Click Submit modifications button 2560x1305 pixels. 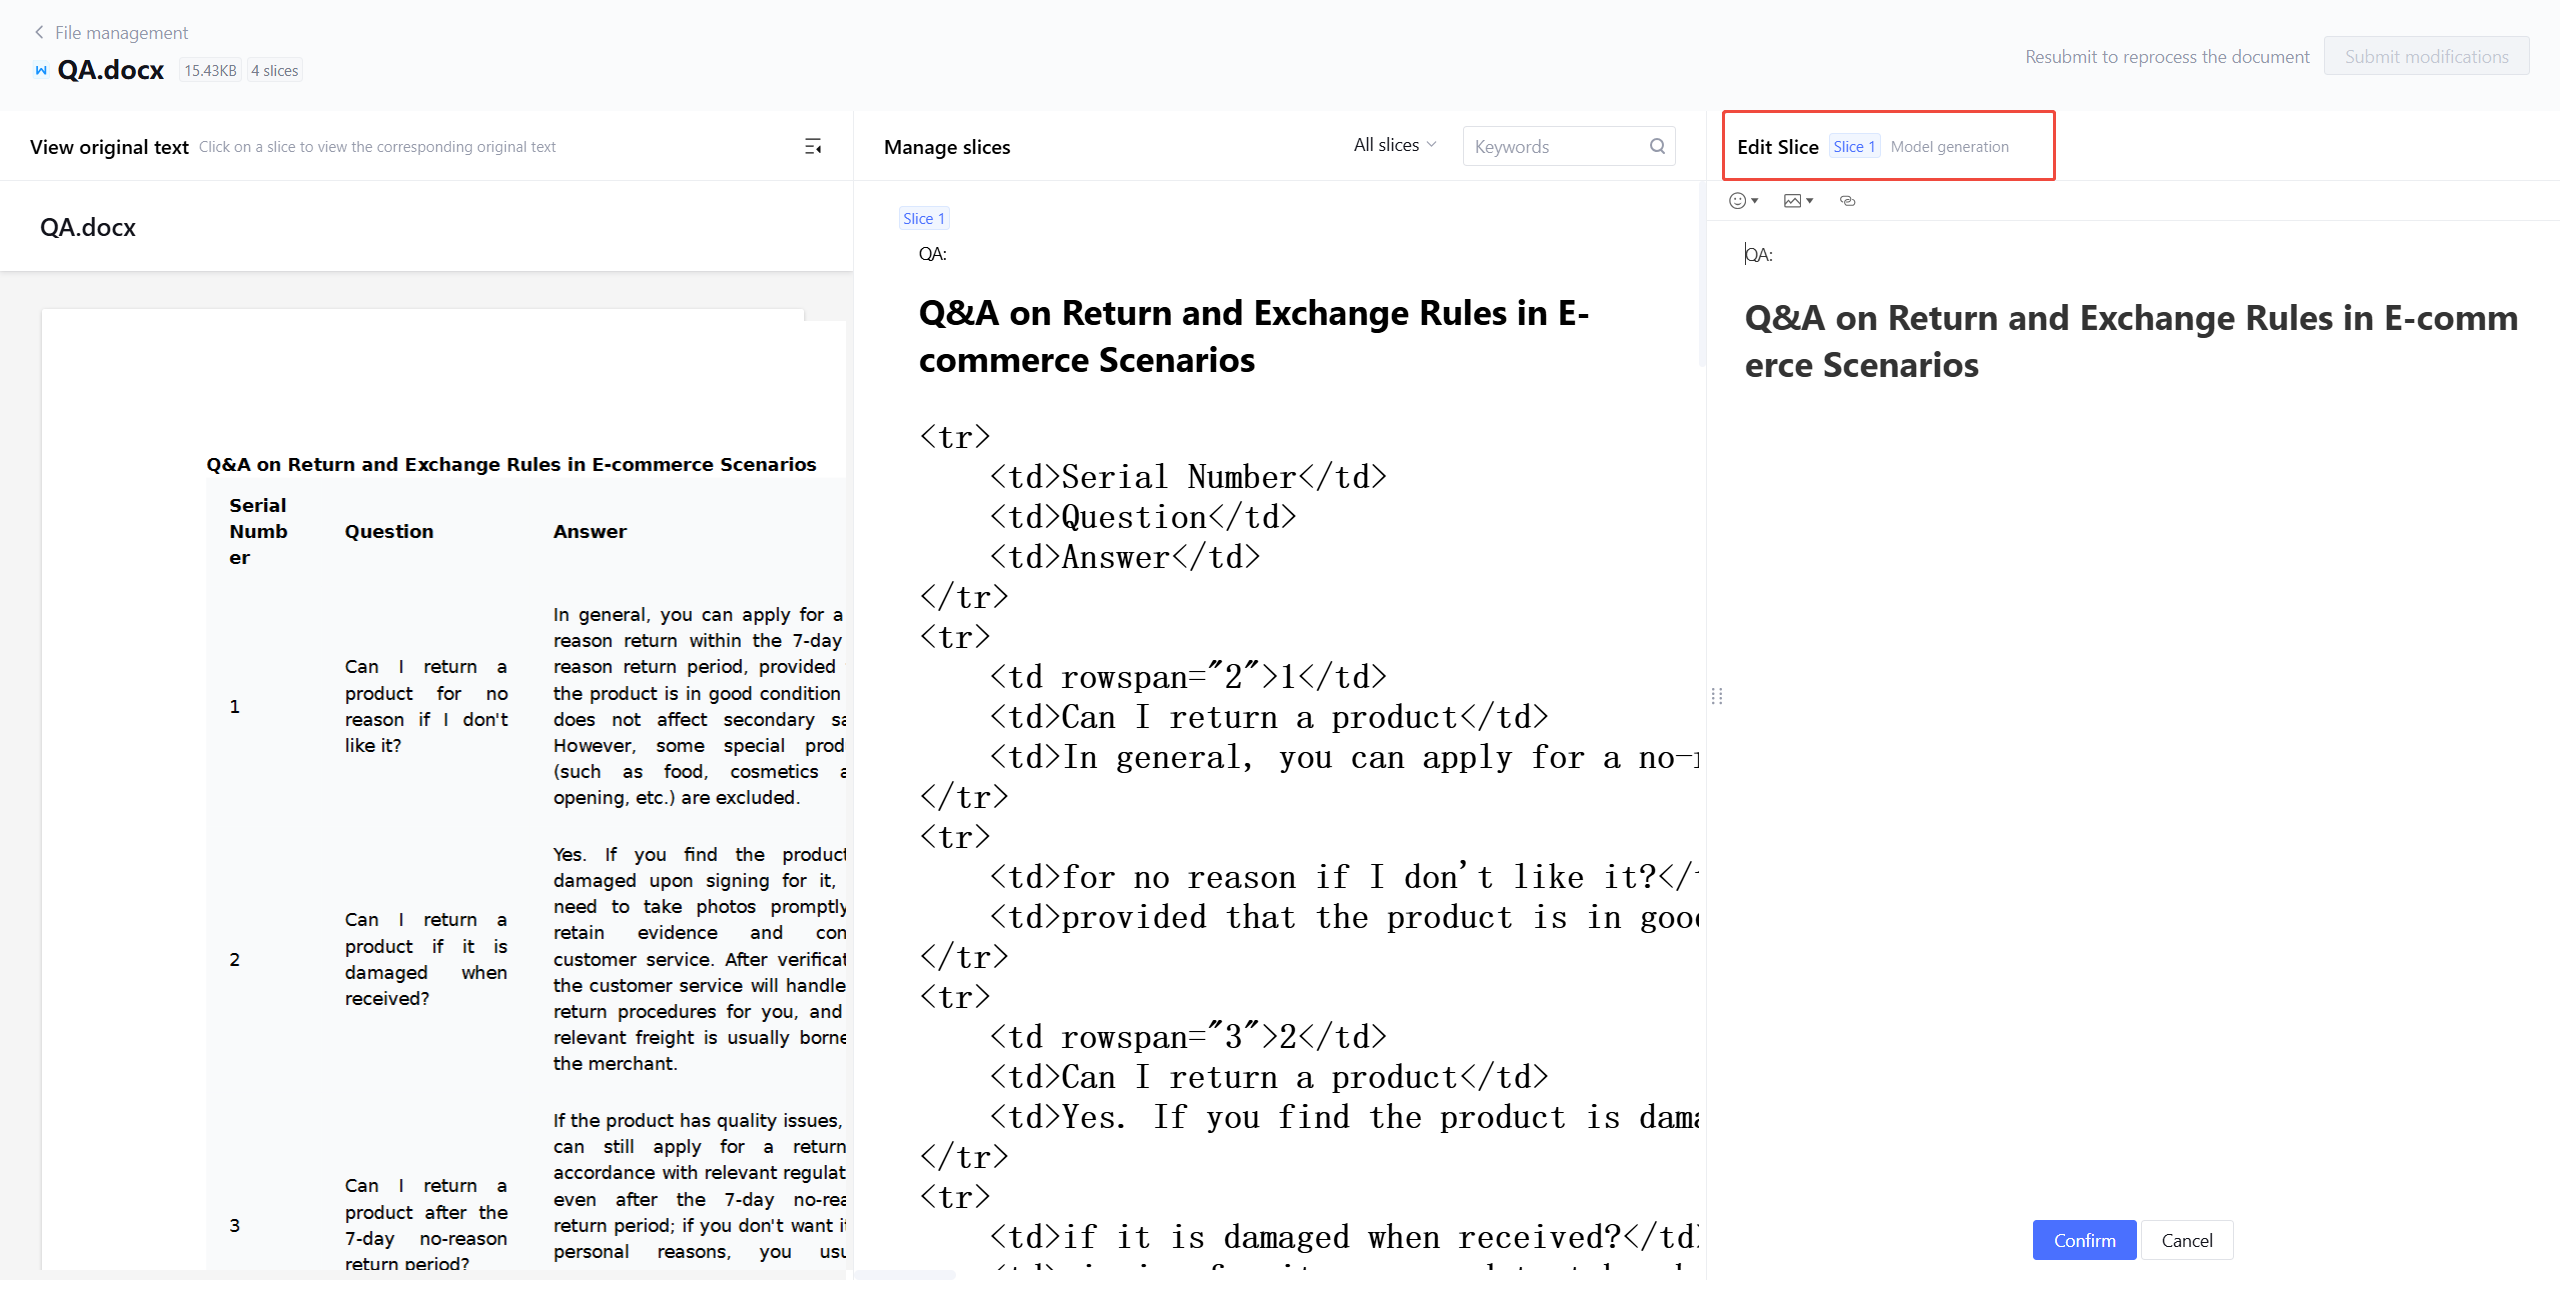[x=2426, y=57]
